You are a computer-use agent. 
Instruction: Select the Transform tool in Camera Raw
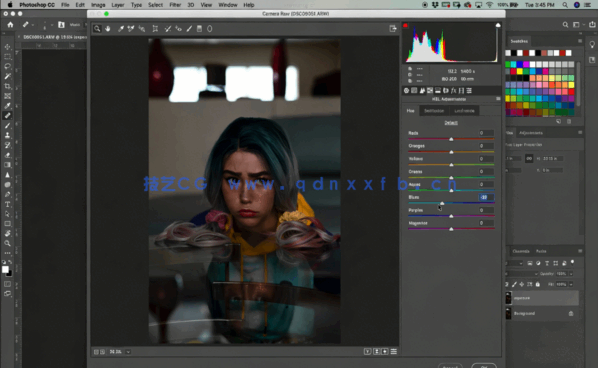coord(155,29)
